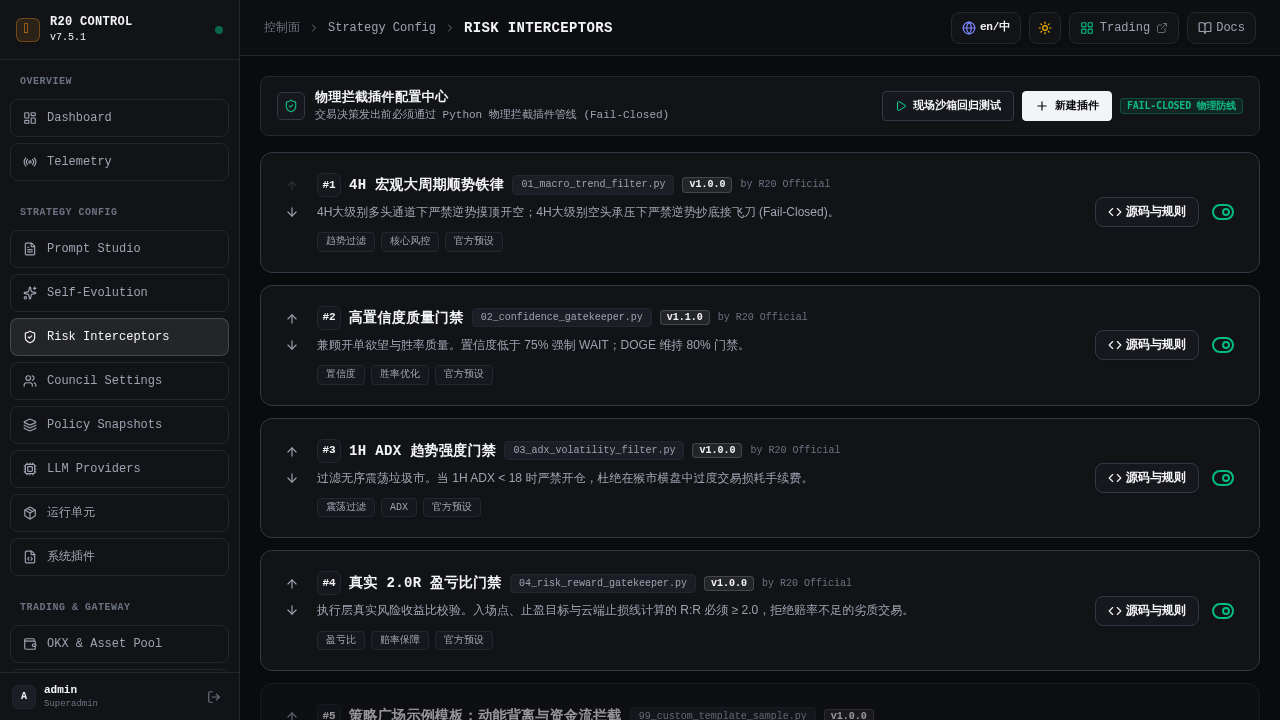This screenshot has width=1280, height=720.
Task: Move plugin #2 down with arrow
Action: 292,345
